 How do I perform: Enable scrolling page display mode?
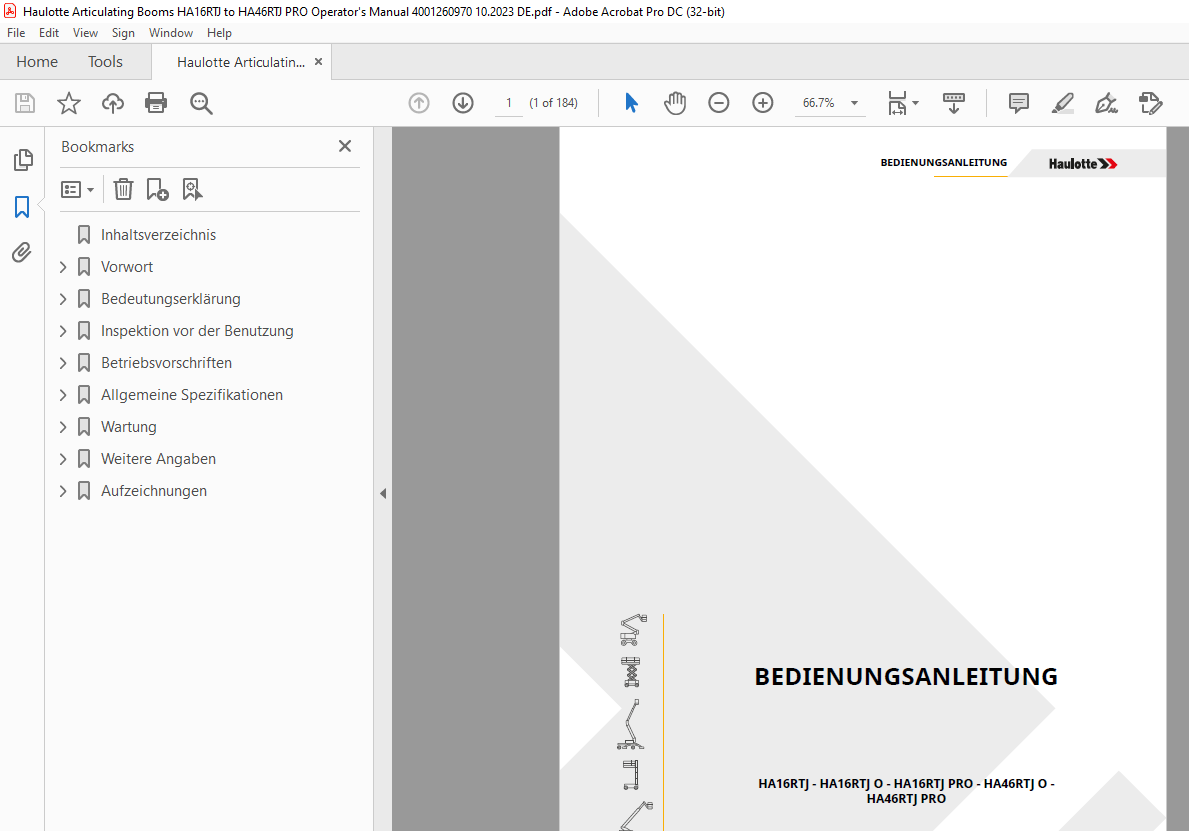click(953, 103)
